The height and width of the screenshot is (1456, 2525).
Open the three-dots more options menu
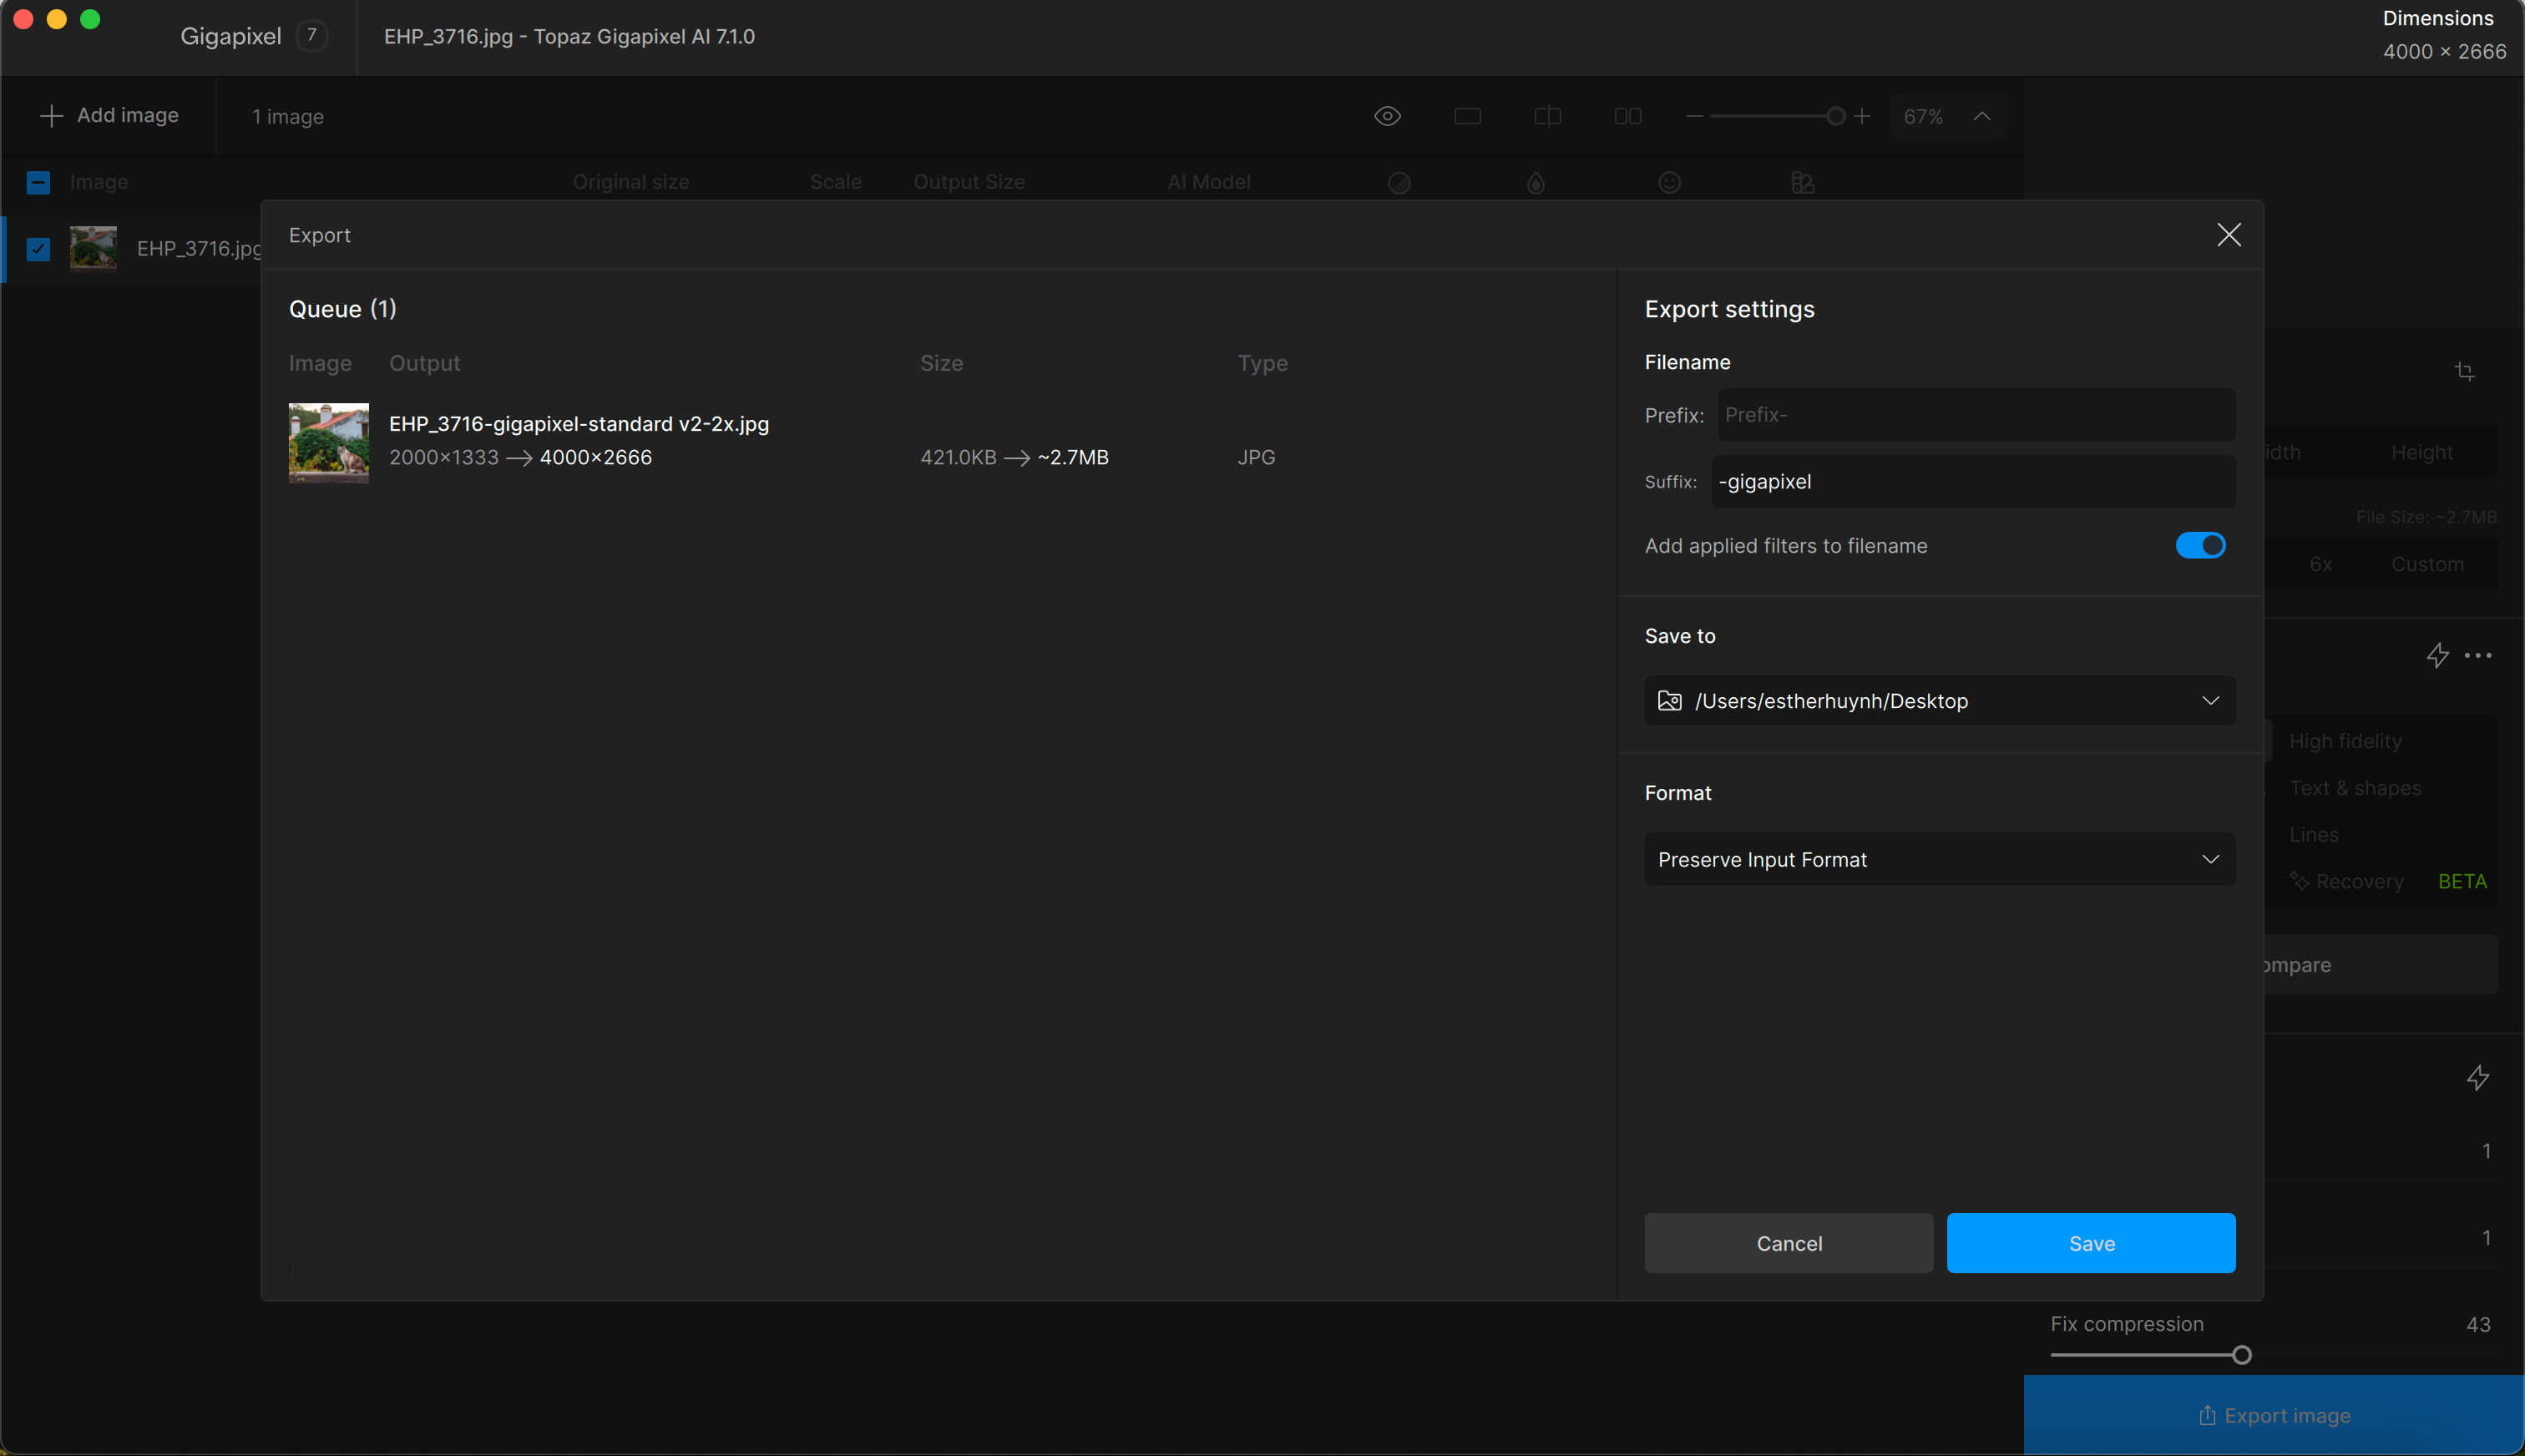(2477, 655)
